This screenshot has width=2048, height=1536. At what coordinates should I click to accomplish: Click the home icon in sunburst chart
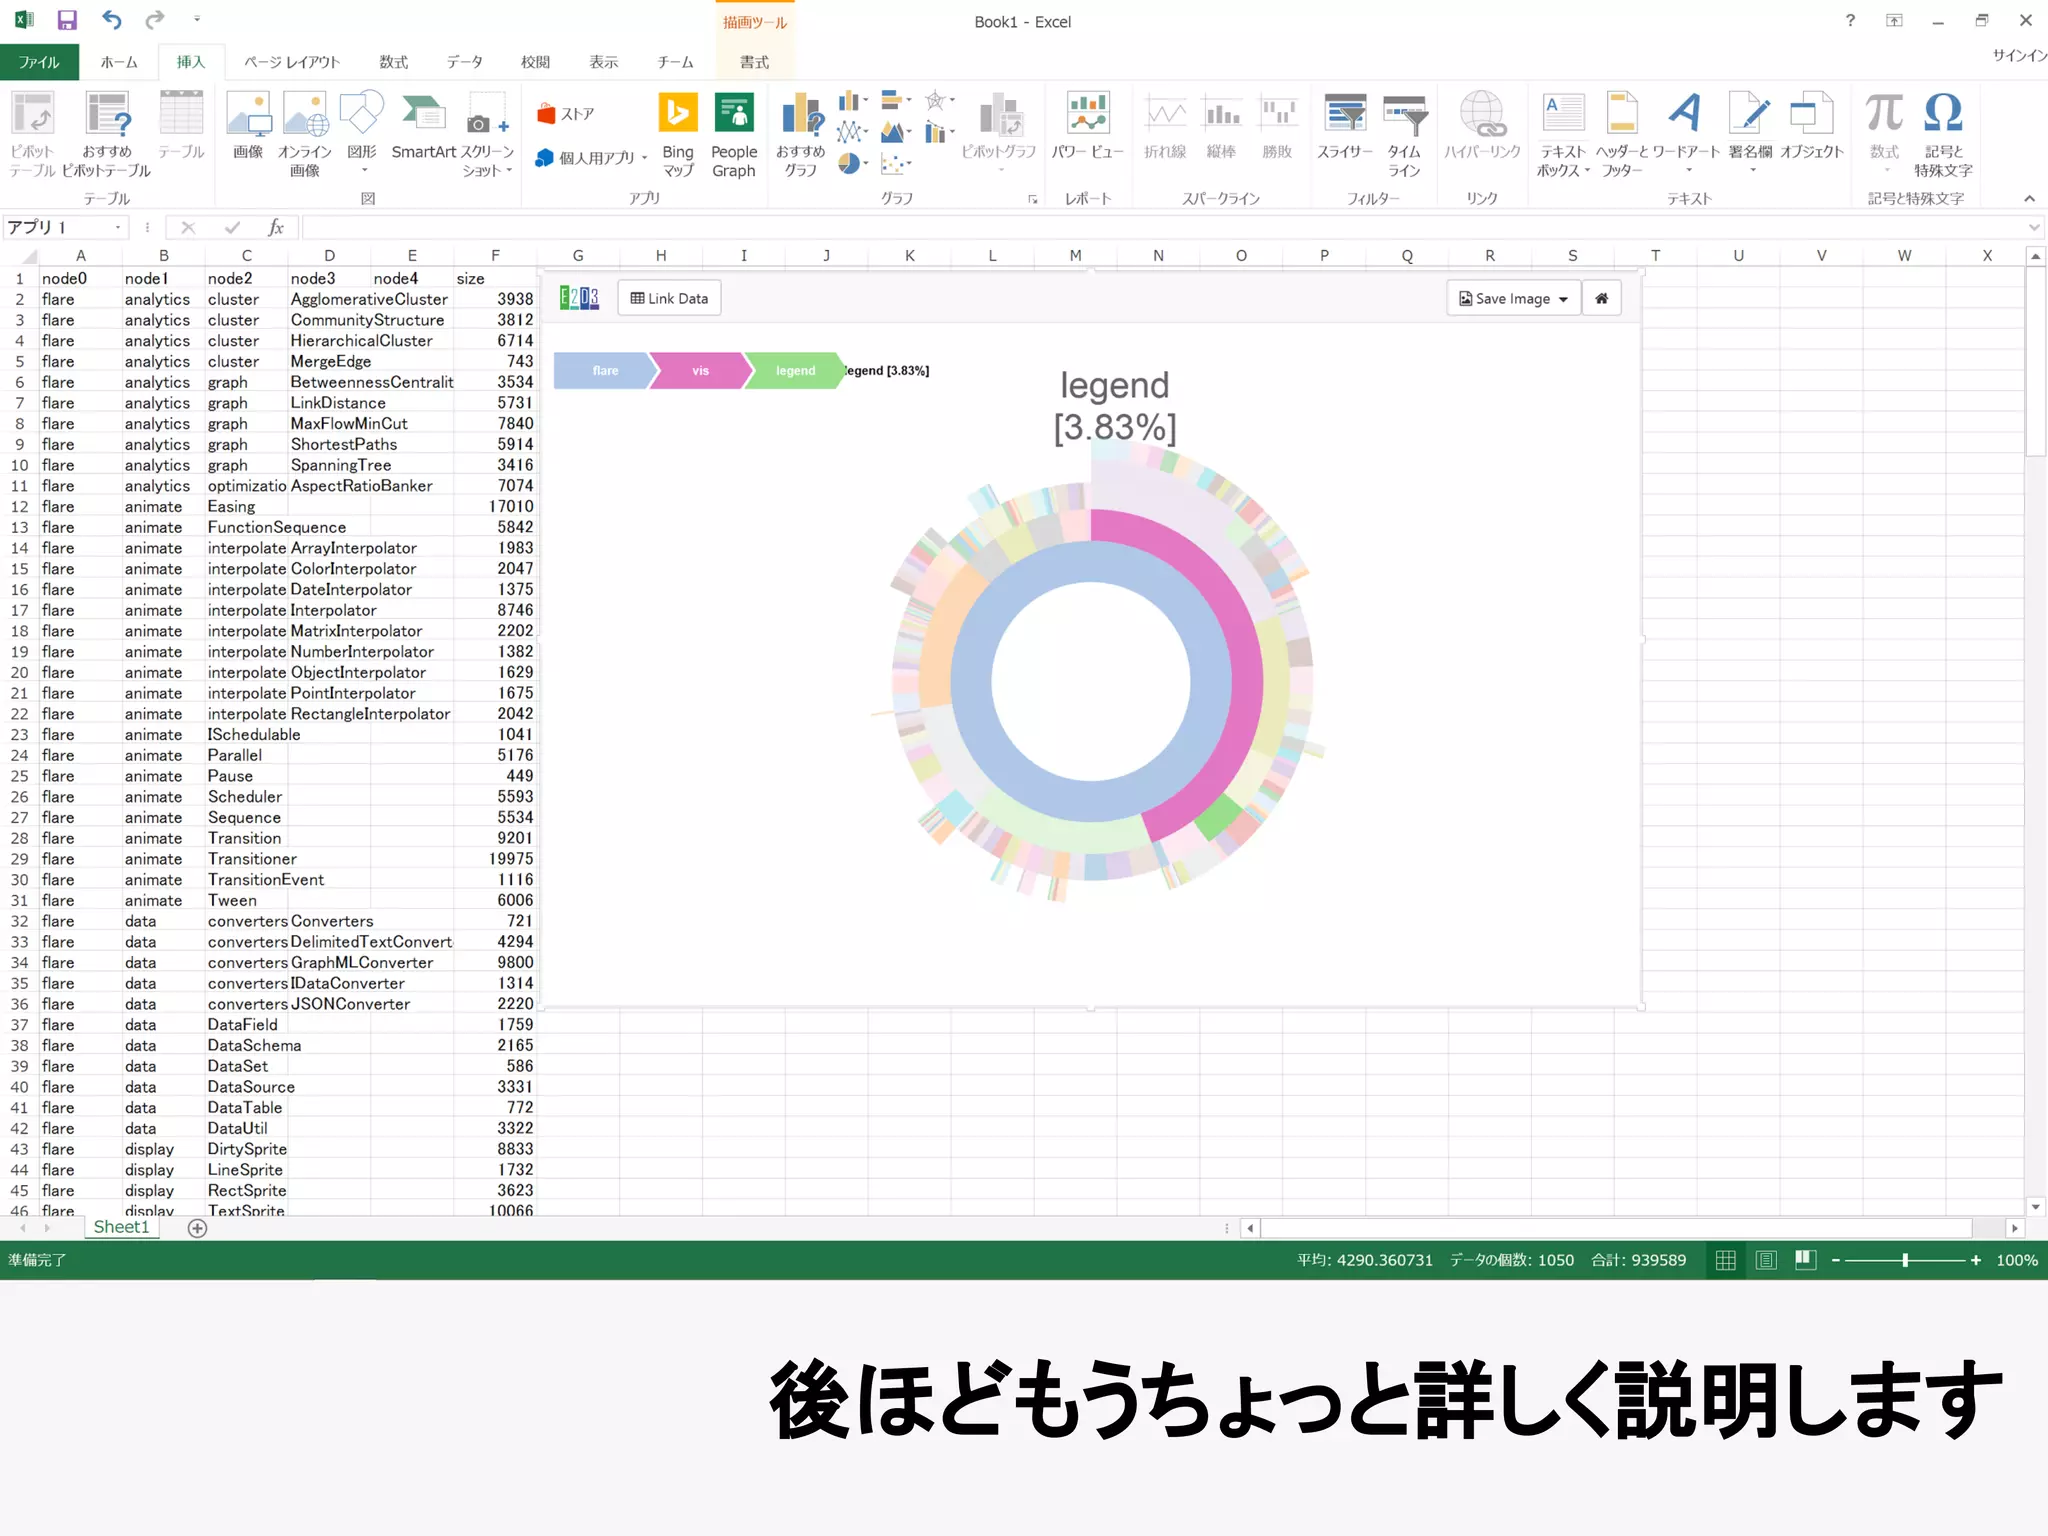(x=1601, y=298)
